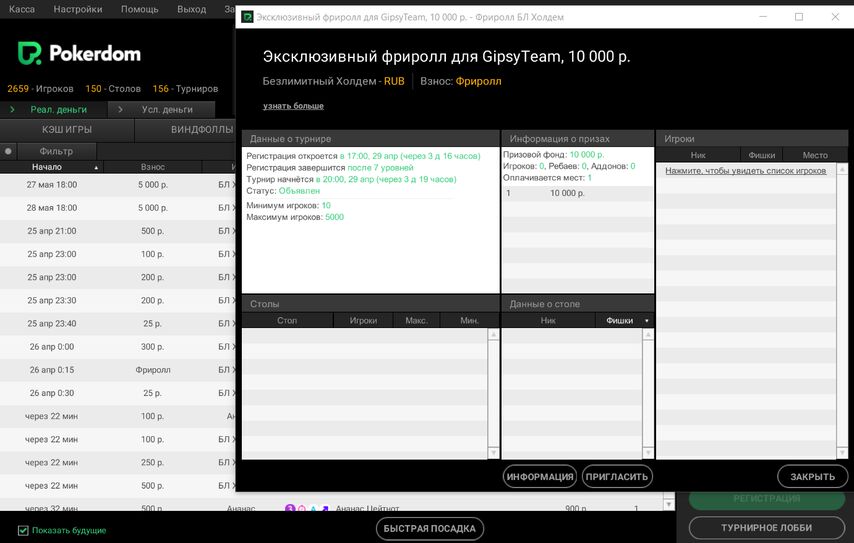Follow the узнать больше link
This screenshot has height=543, width=854.
click(x=293, y=106)
